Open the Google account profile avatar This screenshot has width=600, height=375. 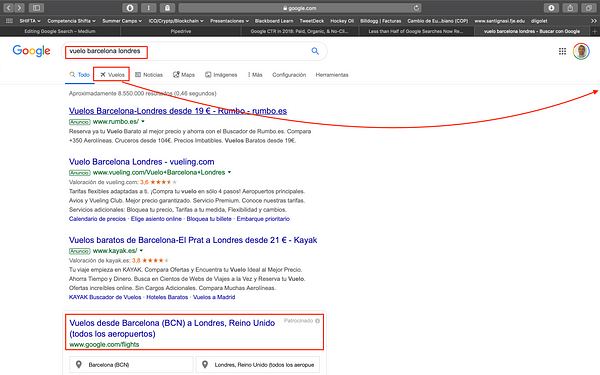coord(581,51)
